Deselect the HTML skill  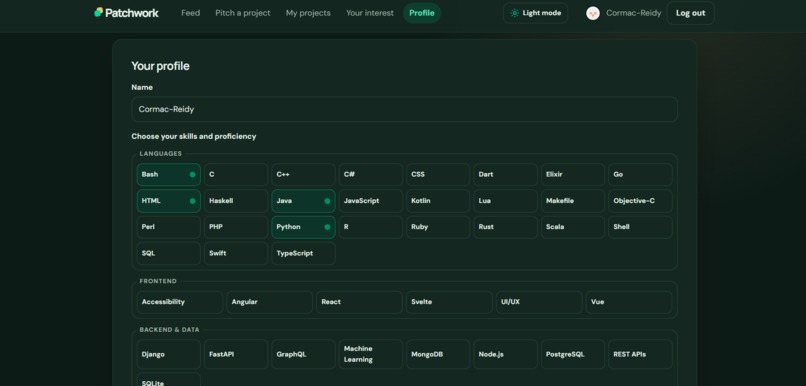pos(169,201)
